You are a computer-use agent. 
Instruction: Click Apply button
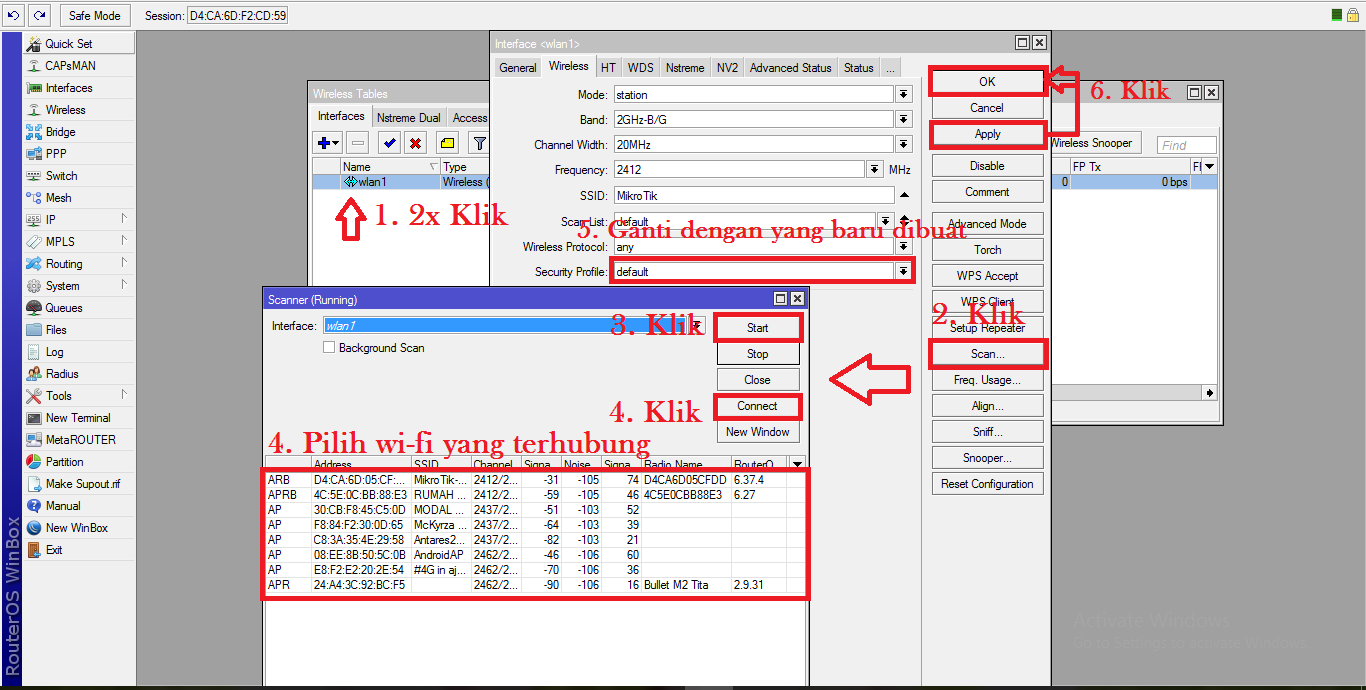987,134
